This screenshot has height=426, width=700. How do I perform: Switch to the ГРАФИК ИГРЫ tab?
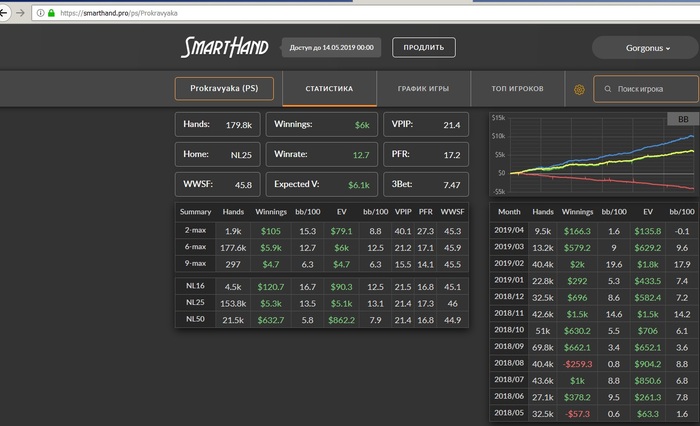(x=423, y=88)
